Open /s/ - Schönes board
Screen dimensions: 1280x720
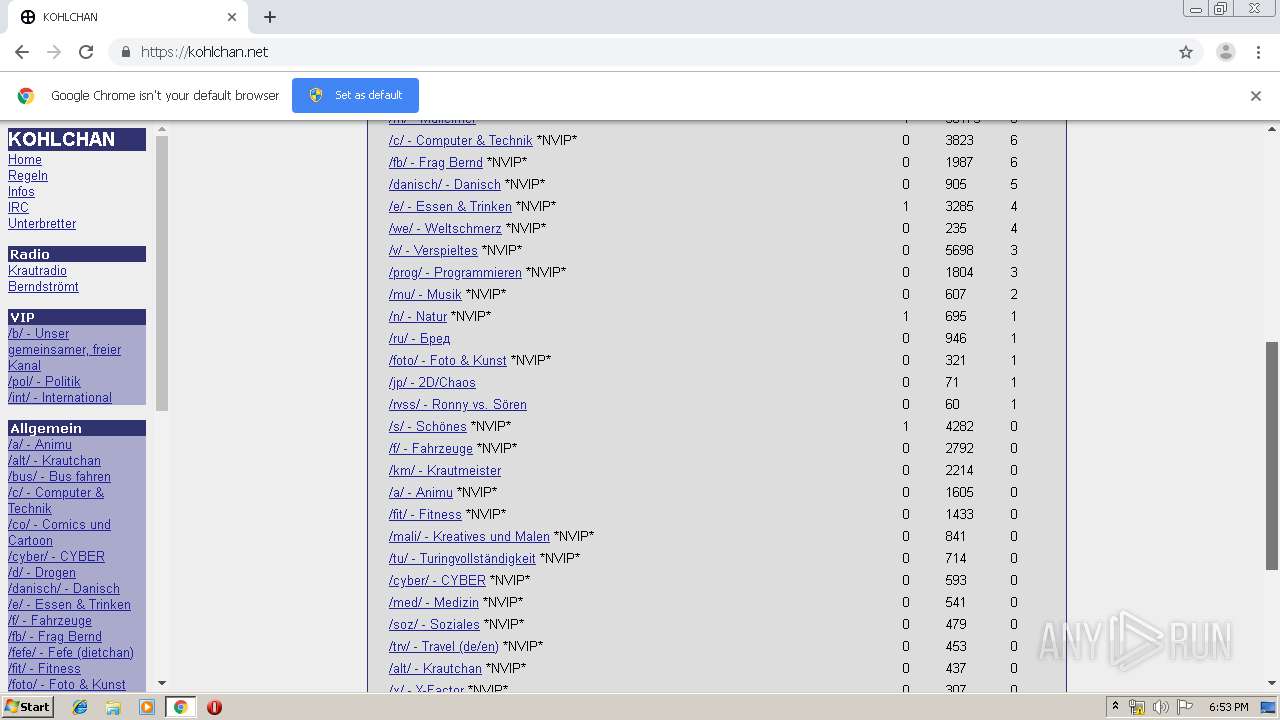(x=428, y=427)
